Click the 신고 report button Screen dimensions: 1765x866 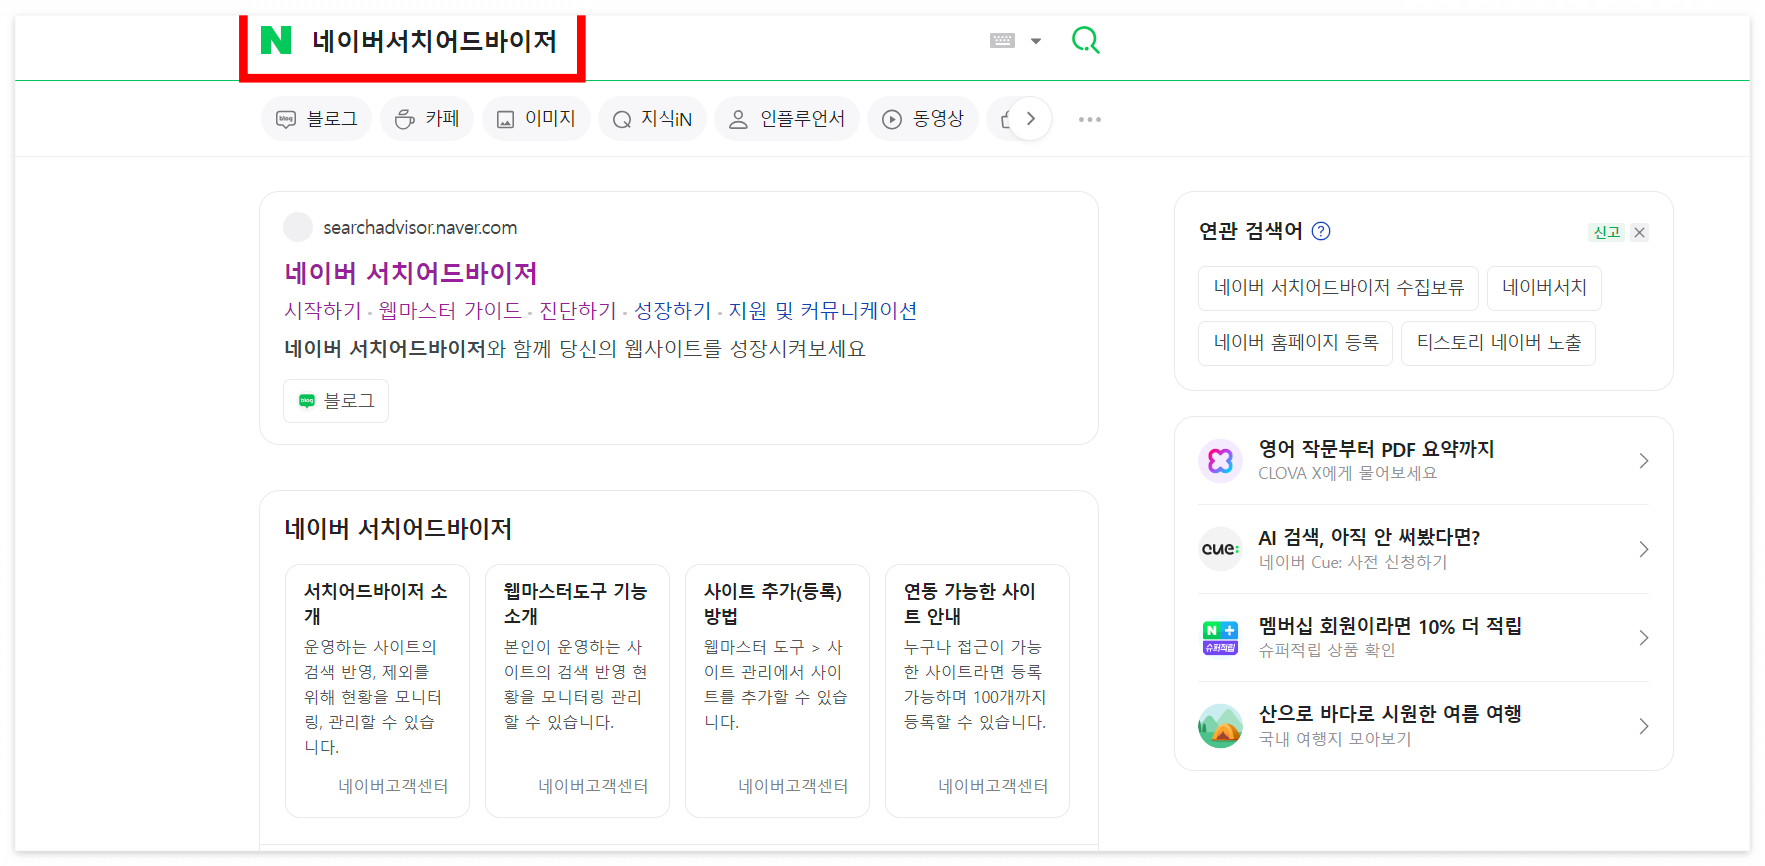coord(1607,232)
